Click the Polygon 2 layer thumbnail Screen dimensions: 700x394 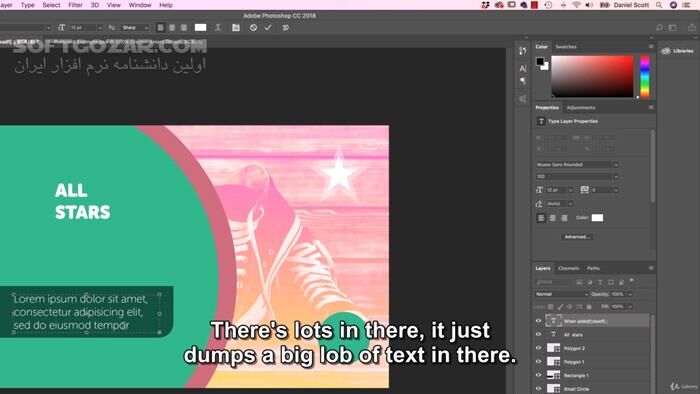[x=554, y=348]
